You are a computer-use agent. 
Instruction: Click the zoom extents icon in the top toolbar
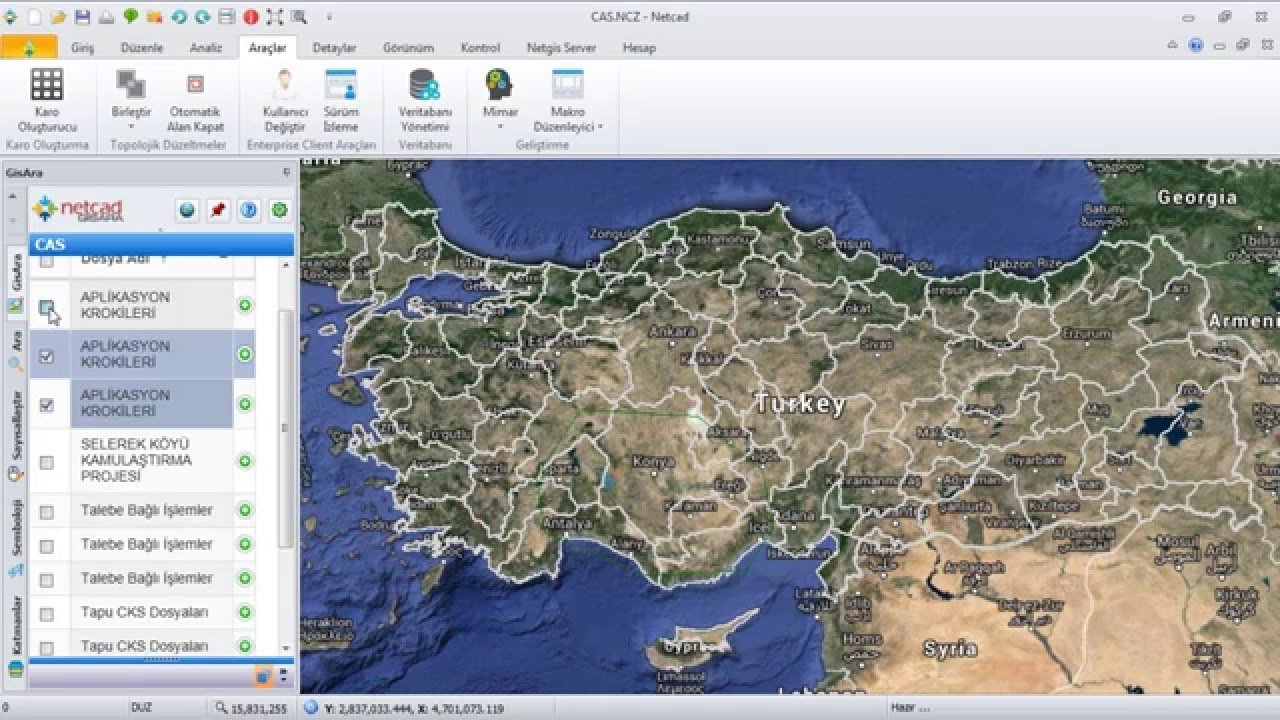click(275, 17)
